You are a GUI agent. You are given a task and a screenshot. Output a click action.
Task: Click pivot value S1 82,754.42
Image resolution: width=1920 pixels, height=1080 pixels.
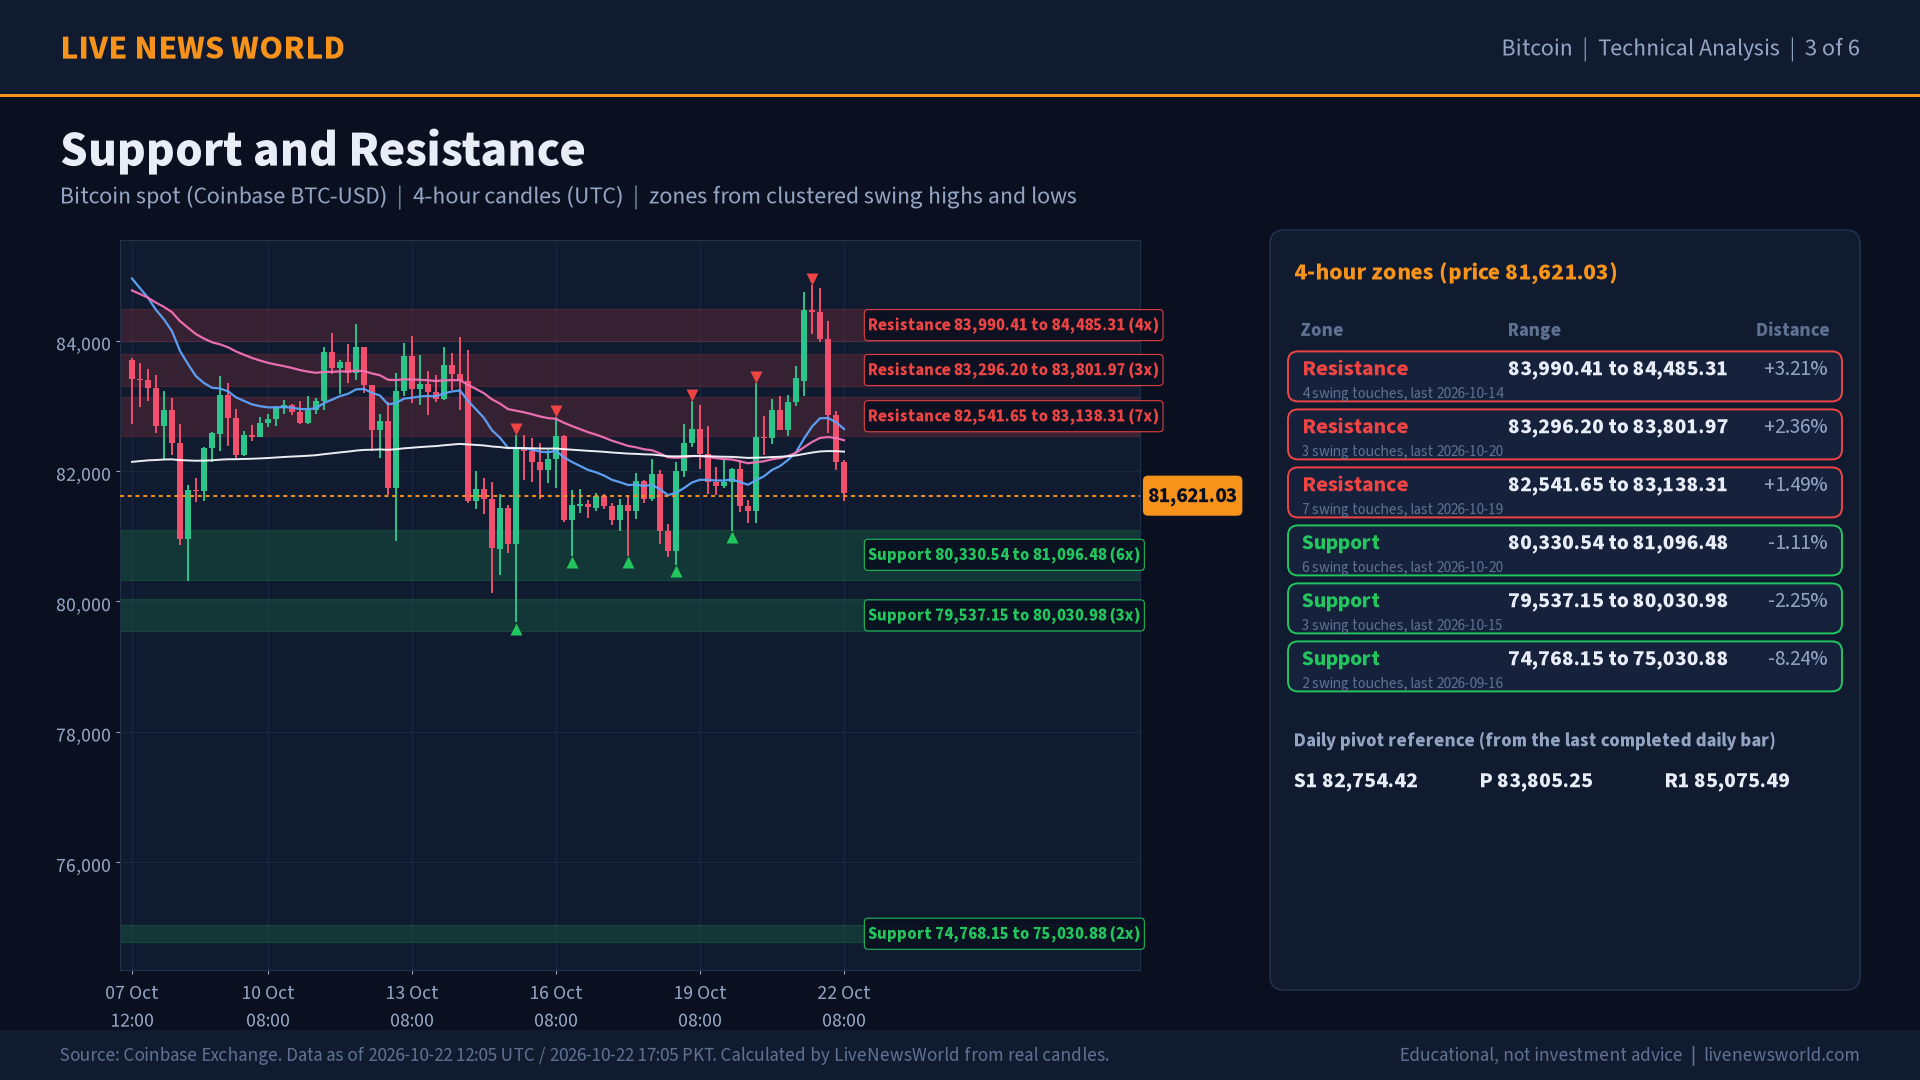pyautogui.click(x=1355, y=781)
